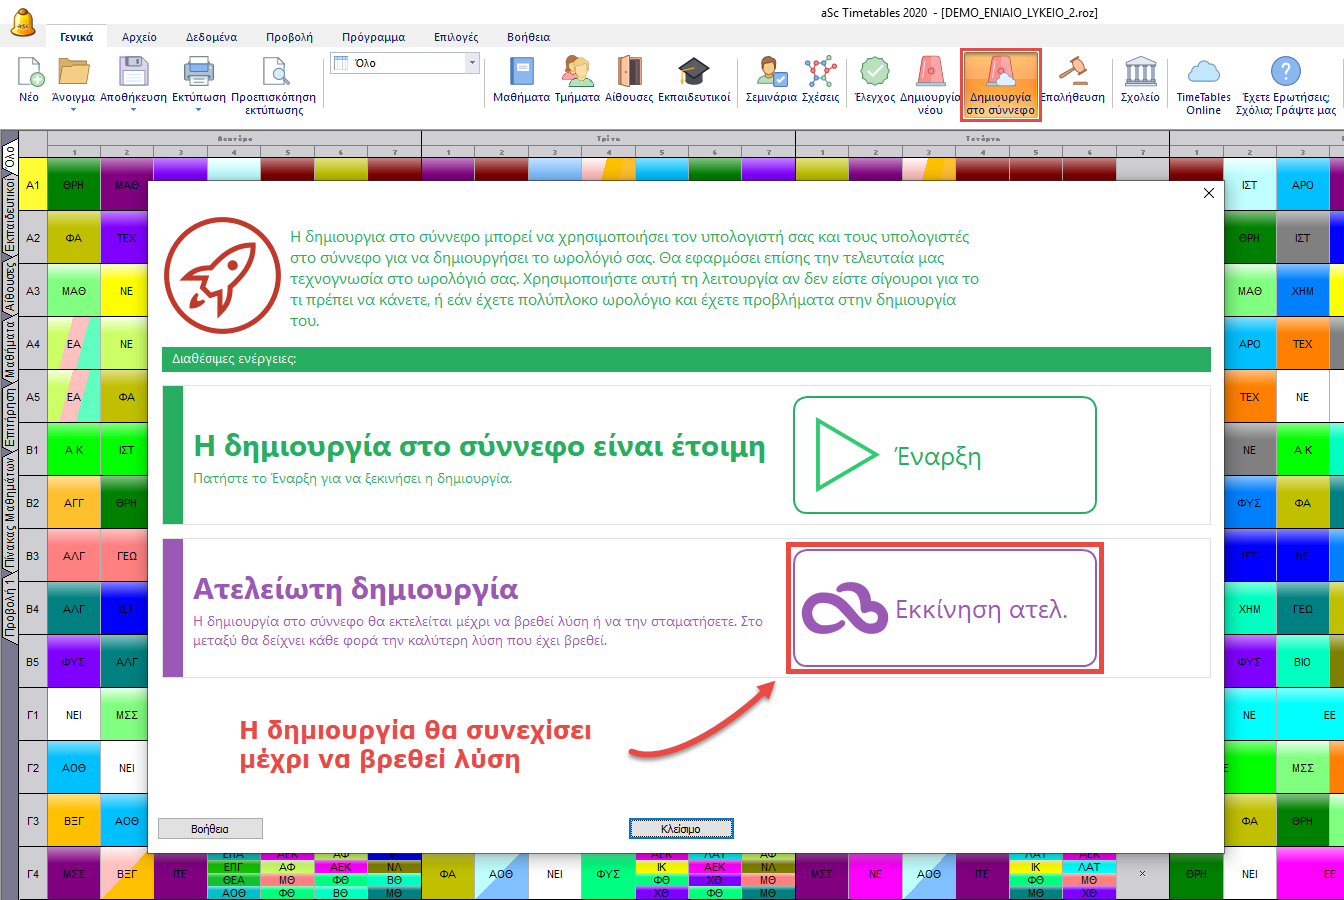Open the Επιλογές ribbon tab

pyautogui.click(x=456, y=37)
